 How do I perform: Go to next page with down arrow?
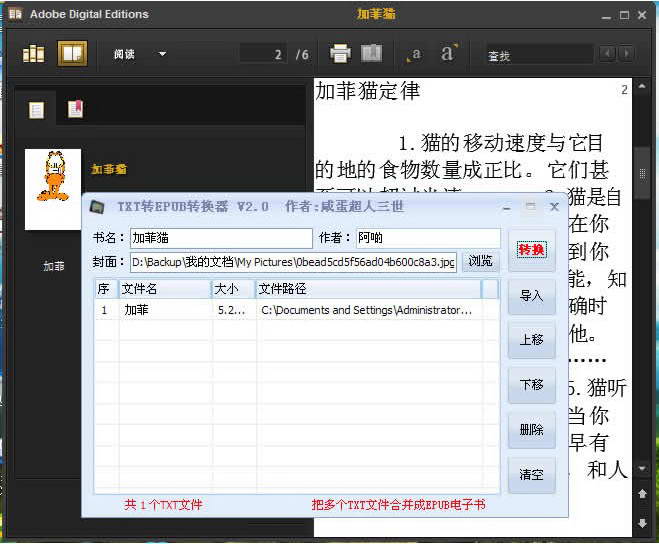(642, 523)
